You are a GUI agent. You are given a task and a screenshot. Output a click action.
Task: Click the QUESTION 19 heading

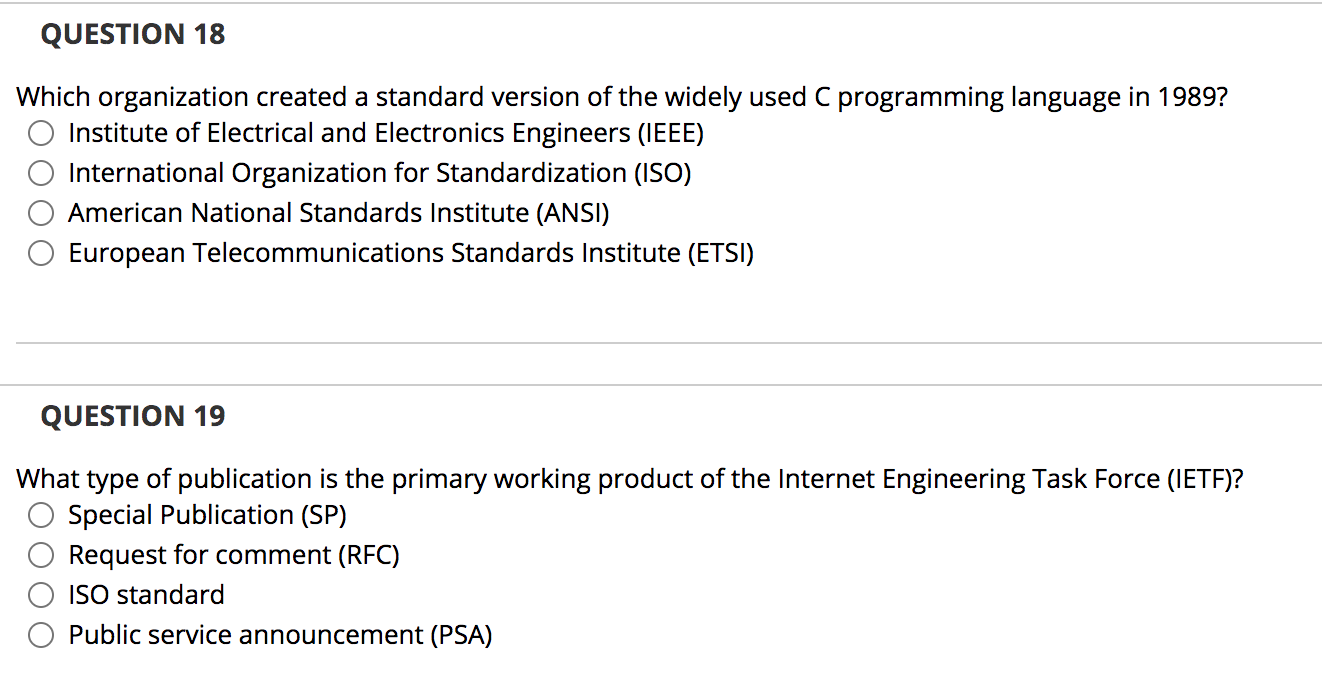pos(133,415)
